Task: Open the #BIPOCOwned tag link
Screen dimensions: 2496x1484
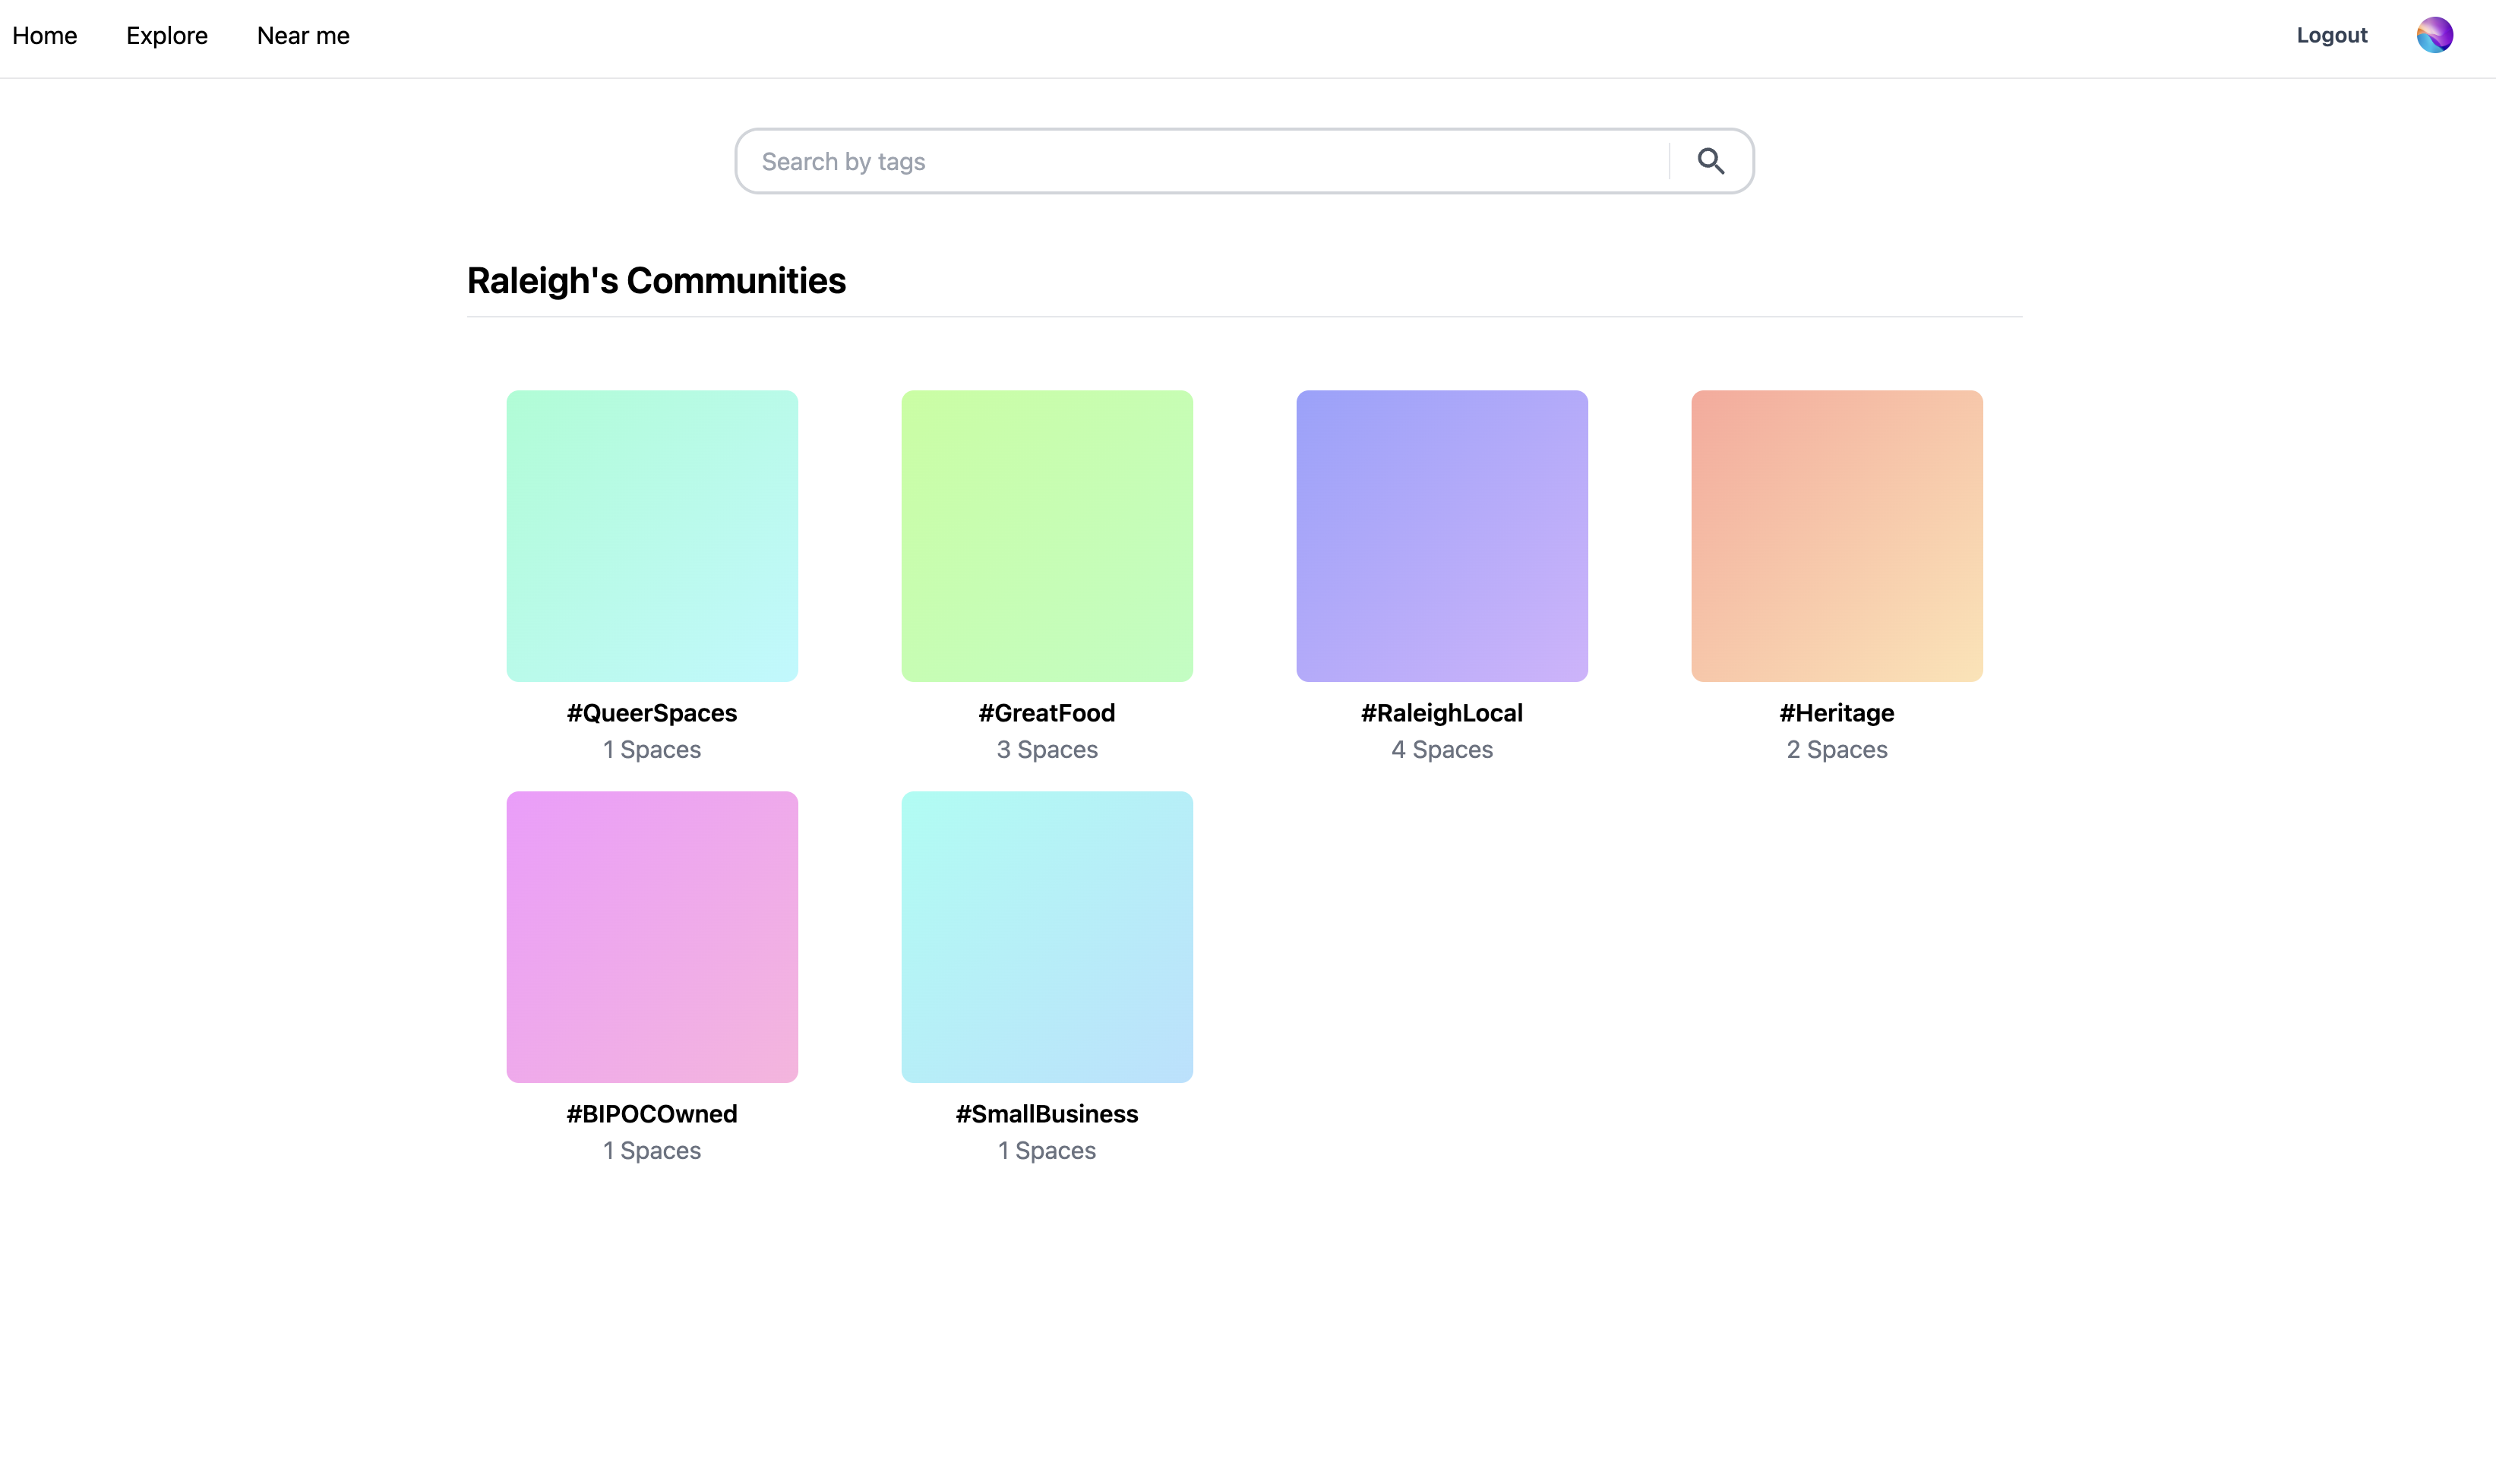Action: (652, 1114)
